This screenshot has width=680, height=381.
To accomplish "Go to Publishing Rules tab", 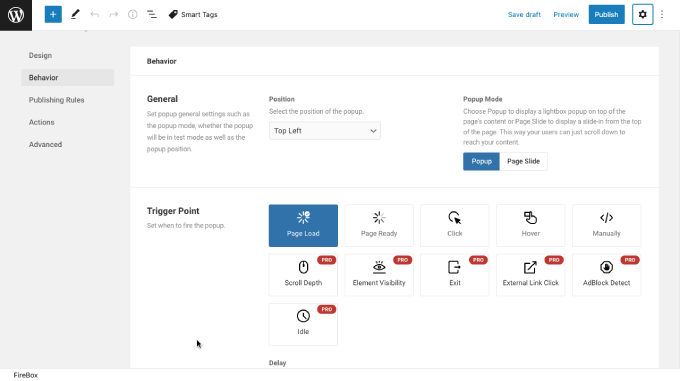I will point(67,100).
